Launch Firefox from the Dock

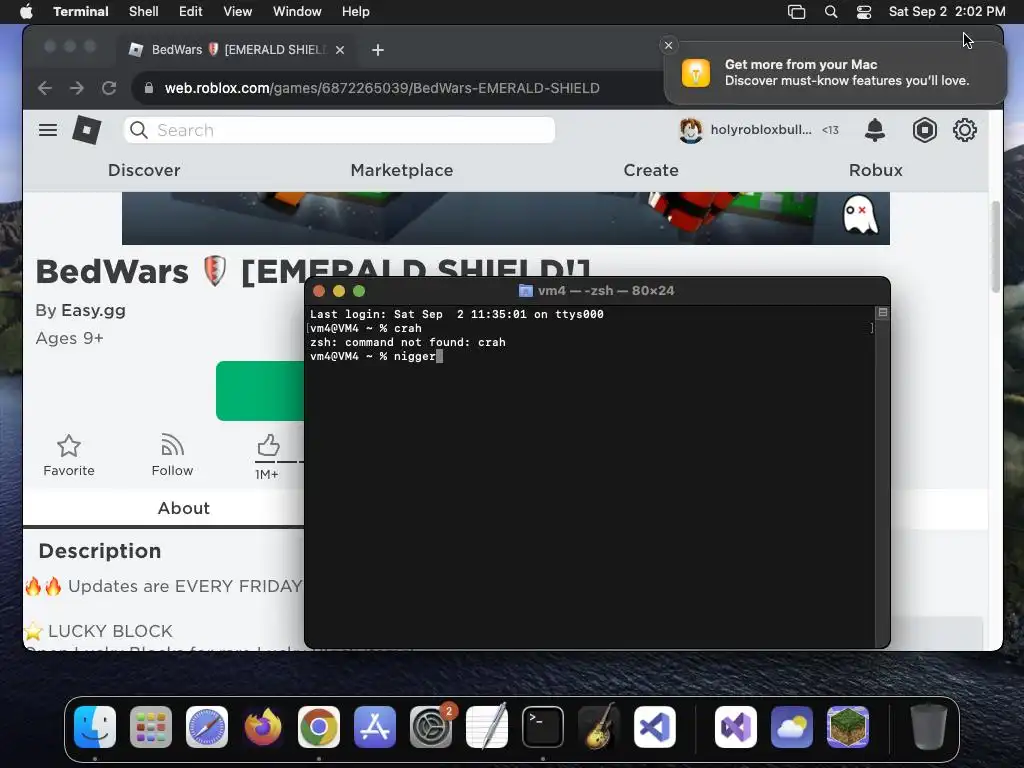[x=263, y=727]
